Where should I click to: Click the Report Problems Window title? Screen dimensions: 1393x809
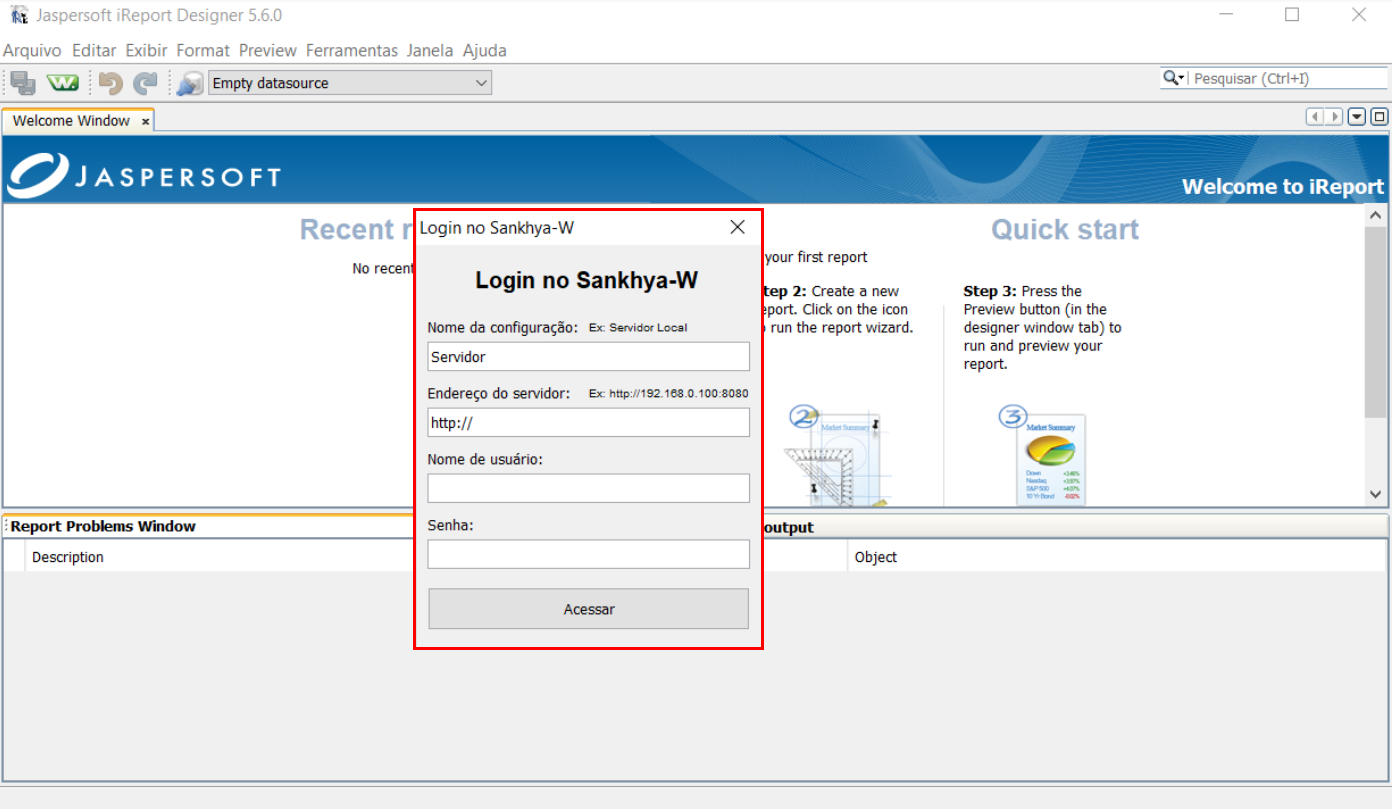(103, 526)
